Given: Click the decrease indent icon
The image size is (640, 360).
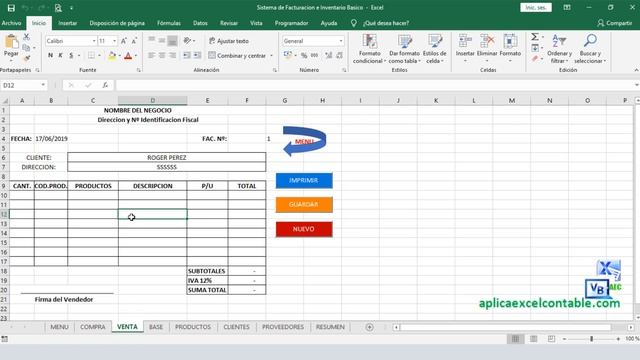Looking at the screenshot, I should 187,56.
